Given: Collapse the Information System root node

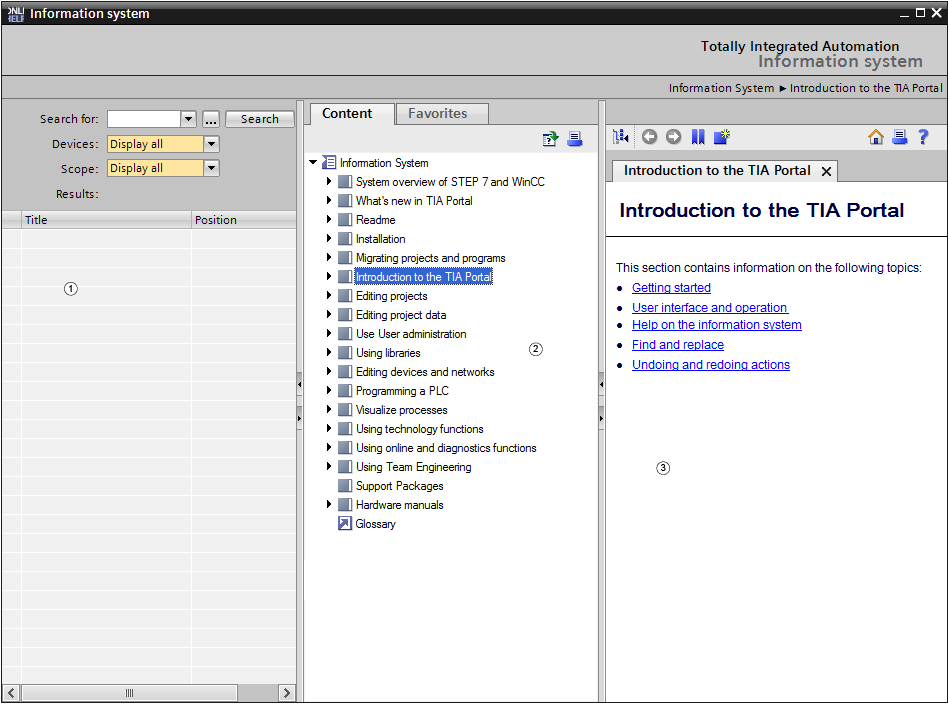Looking at the screenshot, I should point(313,162).
